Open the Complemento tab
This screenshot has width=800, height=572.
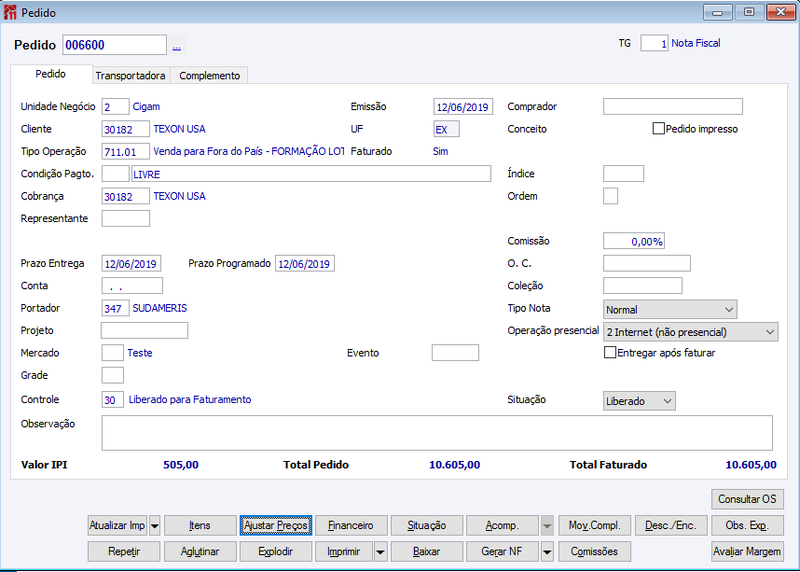(210, 76)
